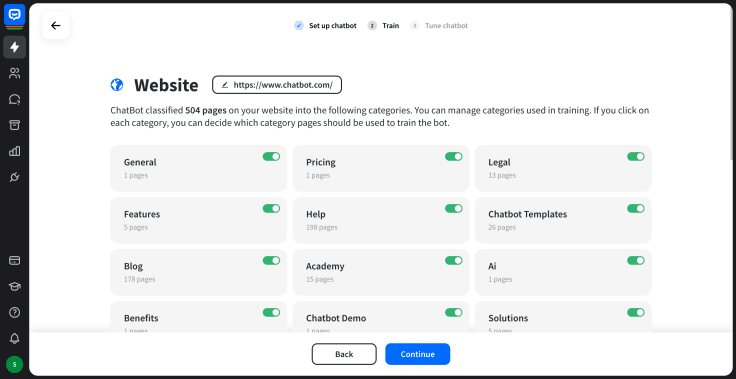The image size is (736, 379).
Task: Disable the Ai category toggle
Action: pyautogui.click(x=636, y=261)
